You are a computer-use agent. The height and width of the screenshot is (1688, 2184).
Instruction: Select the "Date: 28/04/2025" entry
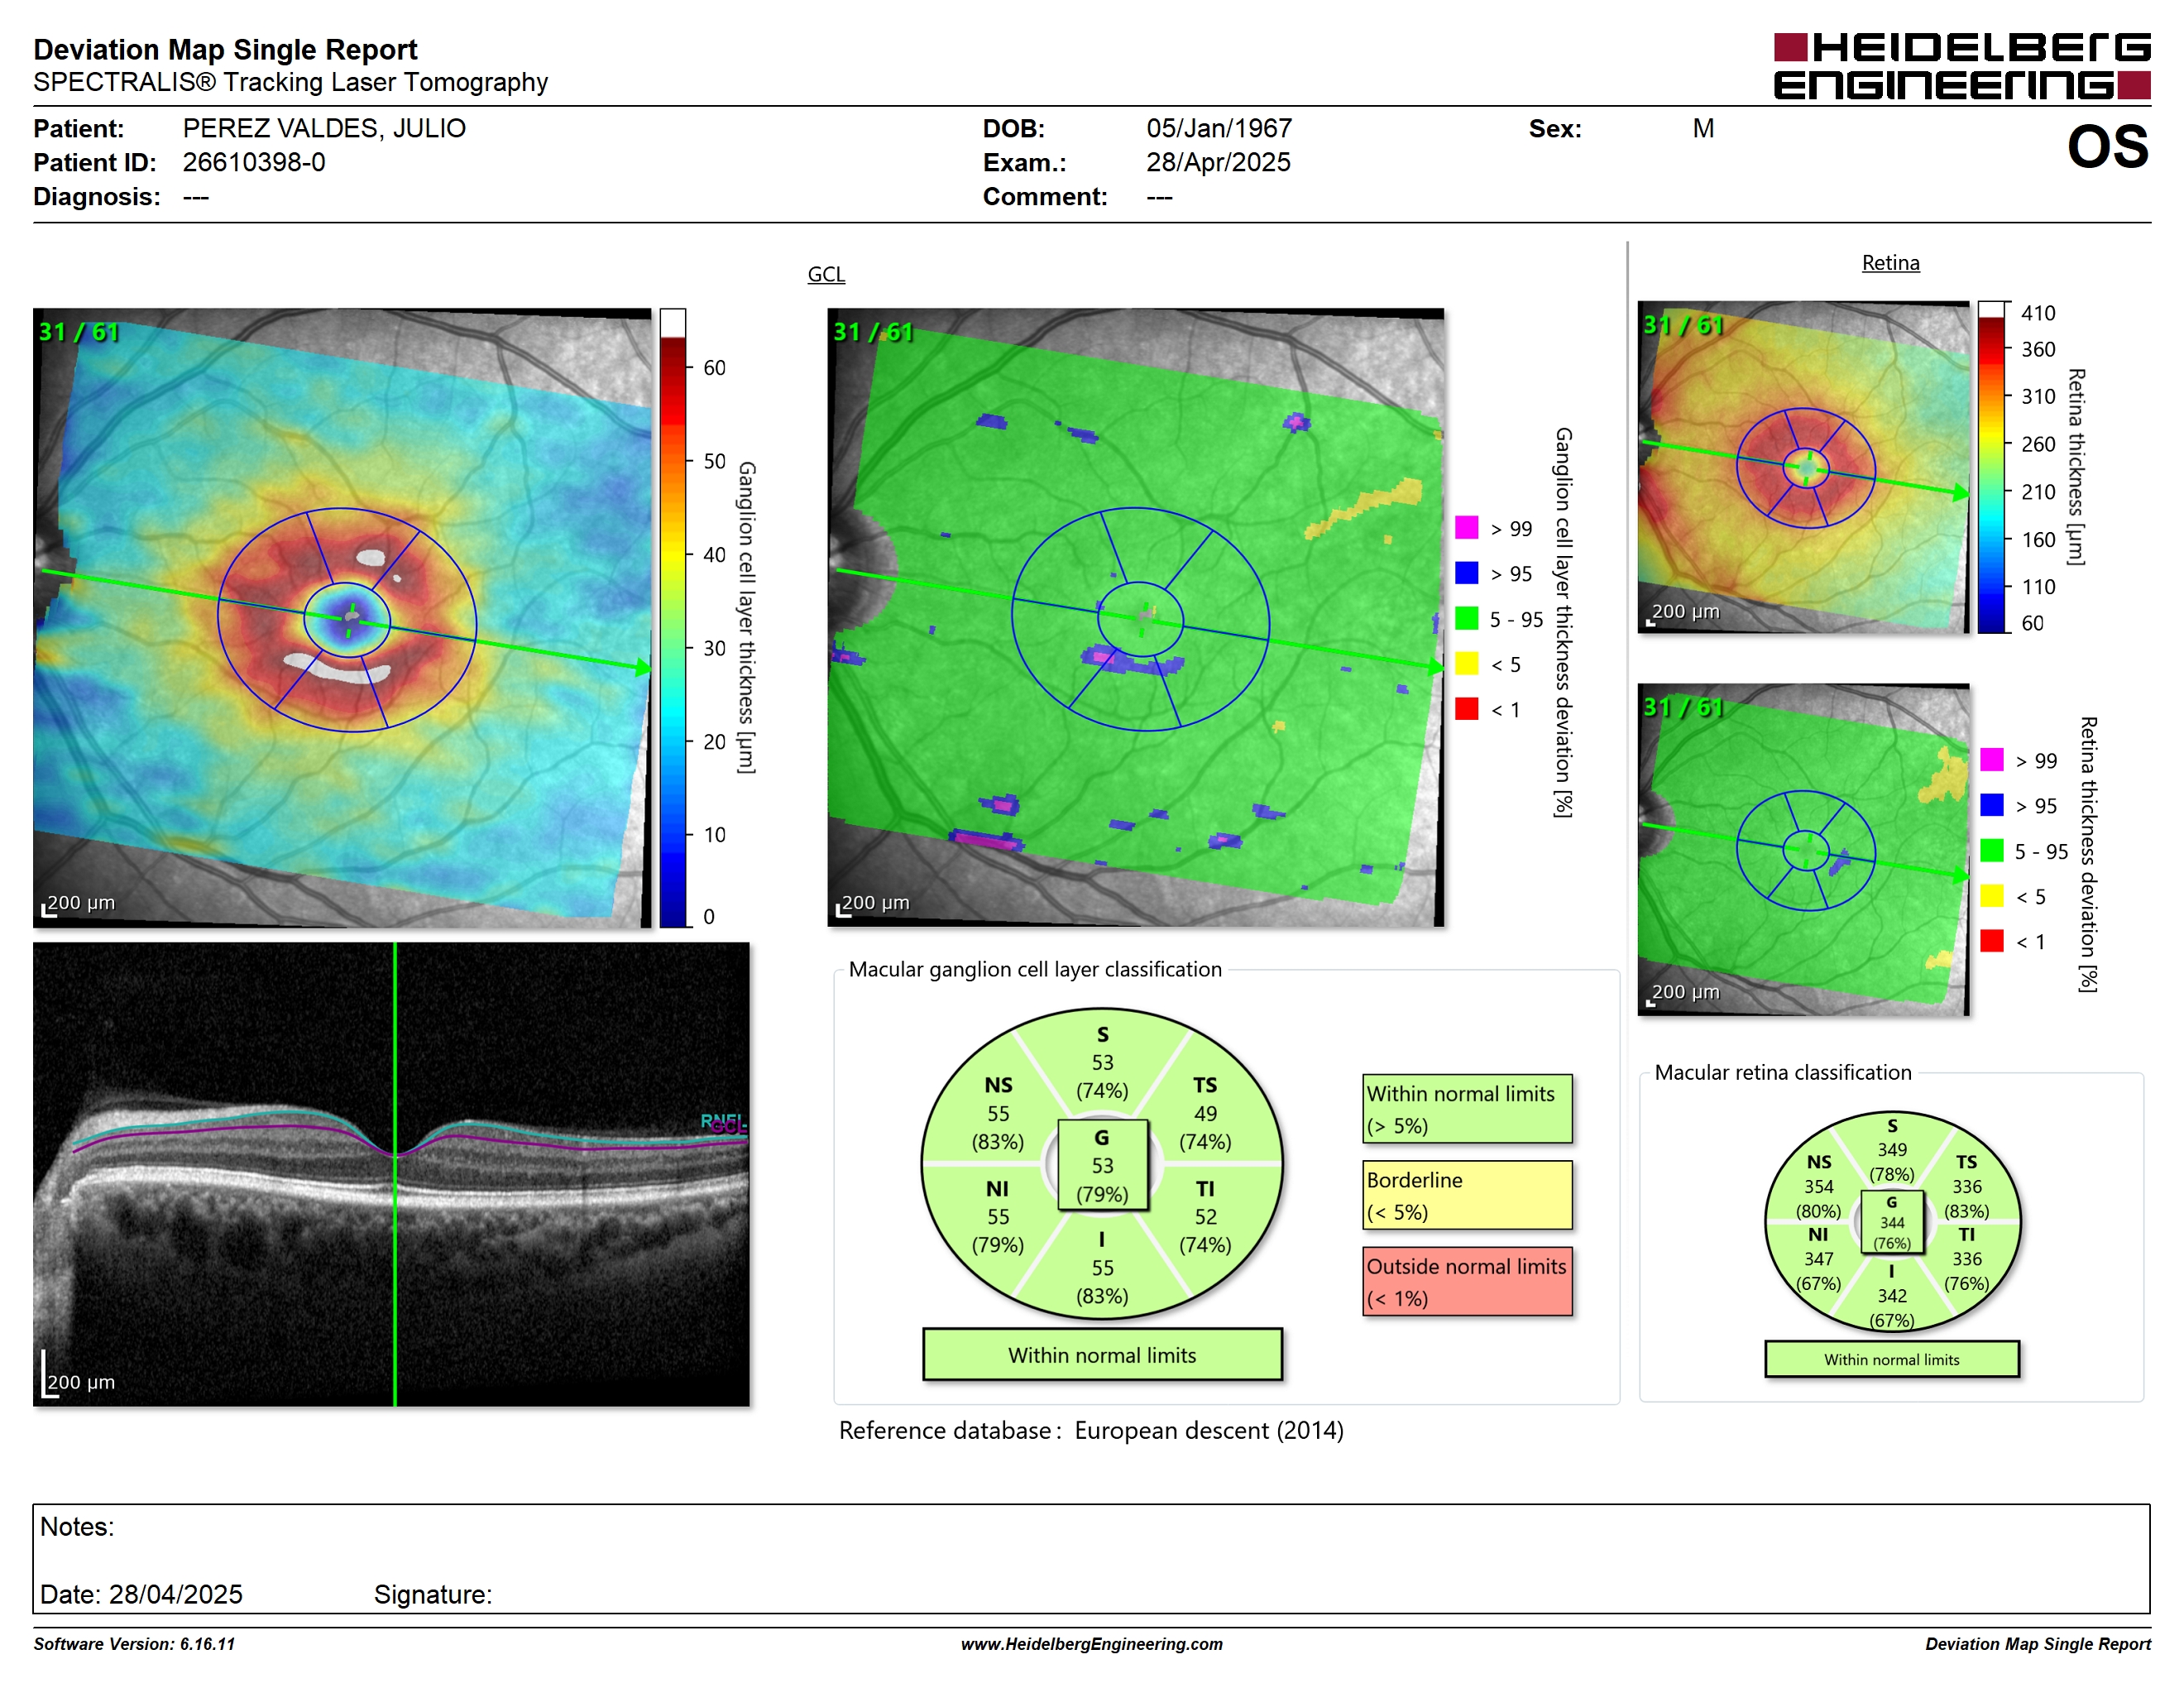(x=141, y=1594)
